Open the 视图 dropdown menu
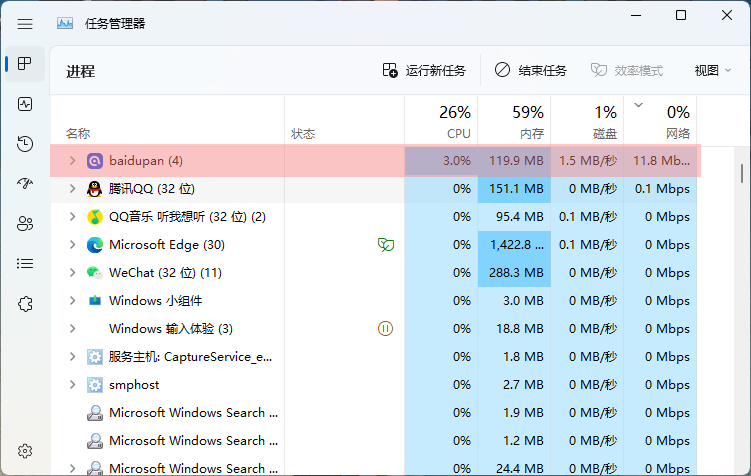Screen dimensions: 751x476 (x=713, y=71)
